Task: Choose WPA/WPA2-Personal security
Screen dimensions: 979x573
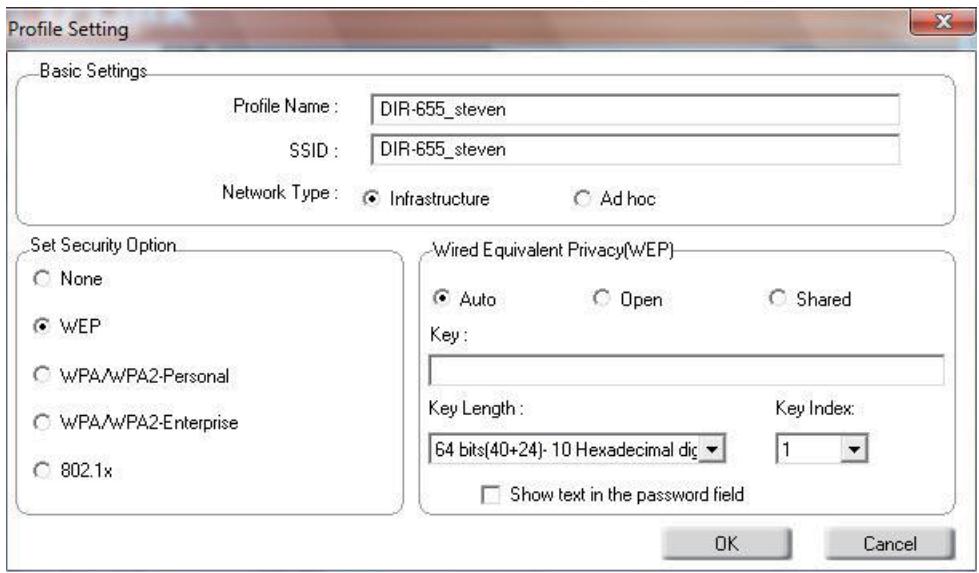Action: 42,375
